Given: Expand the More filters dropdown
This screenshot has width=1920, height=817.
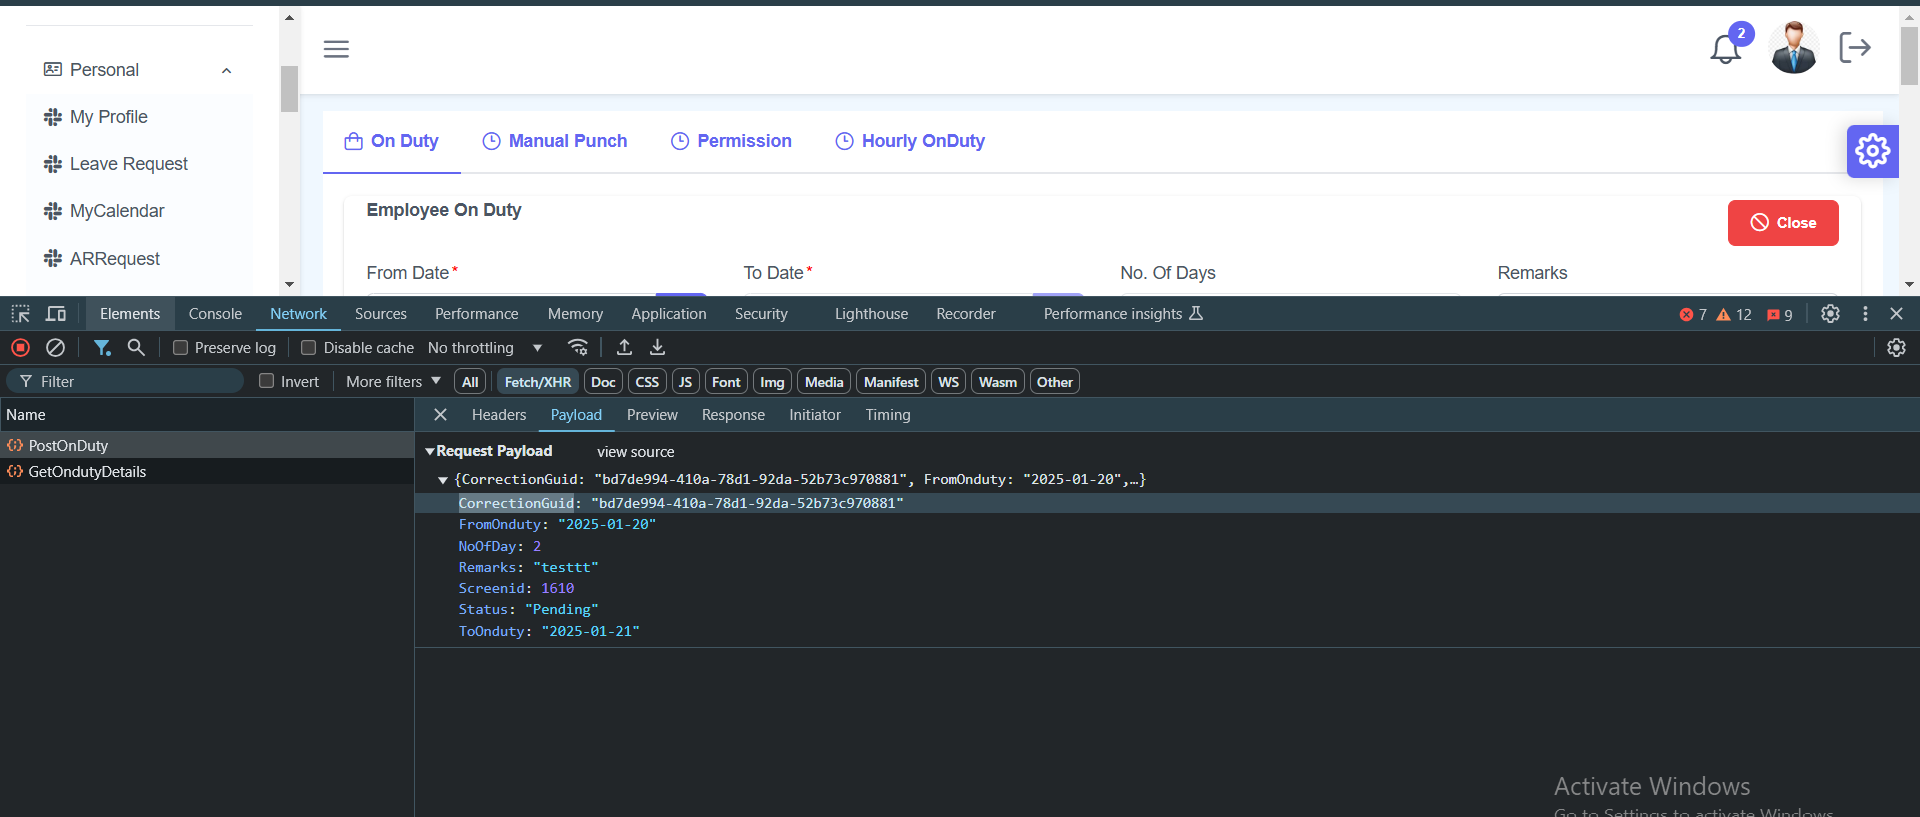Looking at the screenshot, I should click(x=393, y=381).
